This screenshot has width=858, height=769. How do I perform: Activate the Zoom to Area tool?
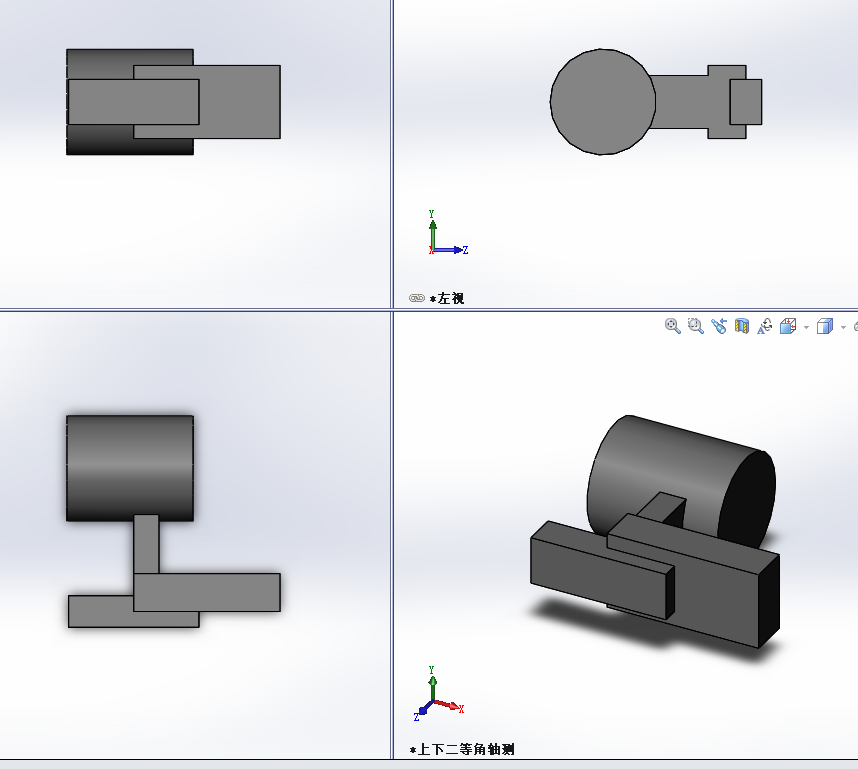(x=695, y=326)
